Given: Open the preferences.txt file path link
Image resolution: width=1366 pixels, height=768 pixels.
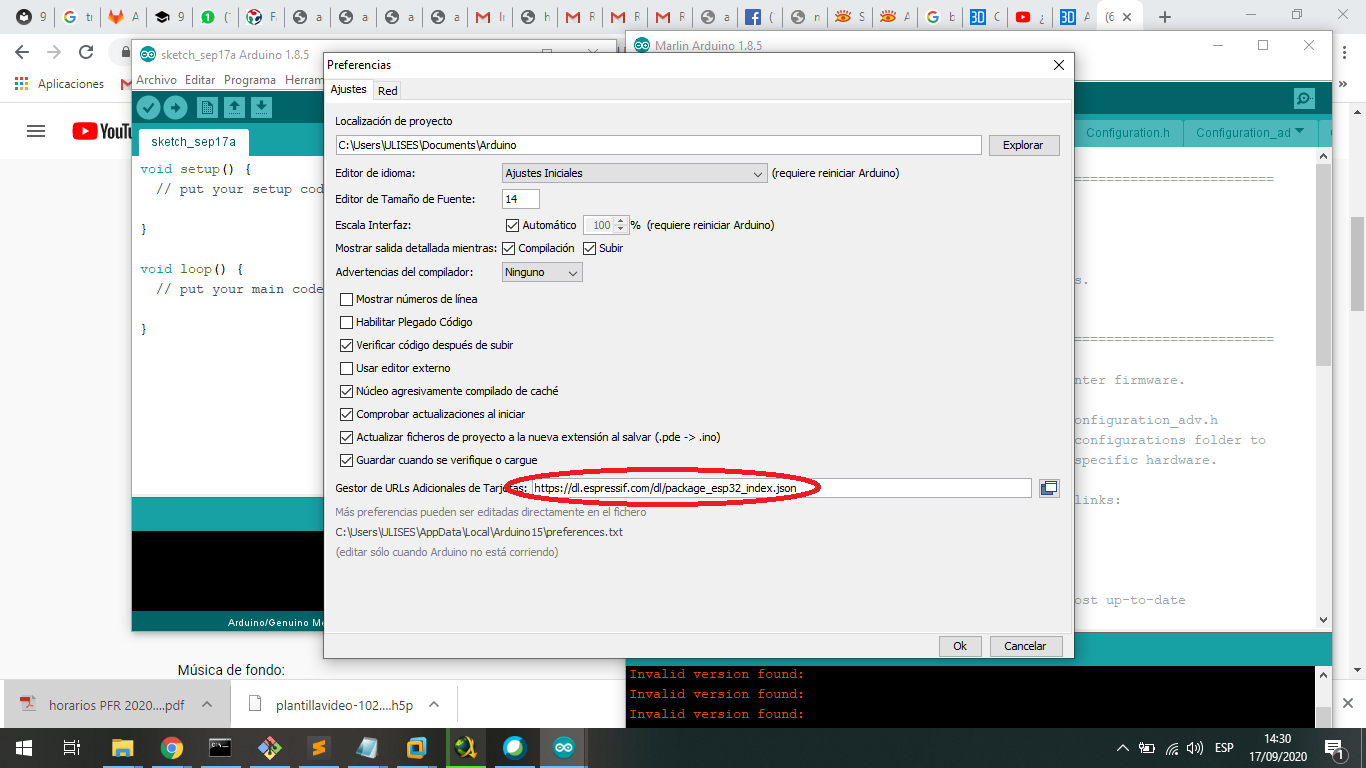Looking at the screenshot, I should coord(479,532).
